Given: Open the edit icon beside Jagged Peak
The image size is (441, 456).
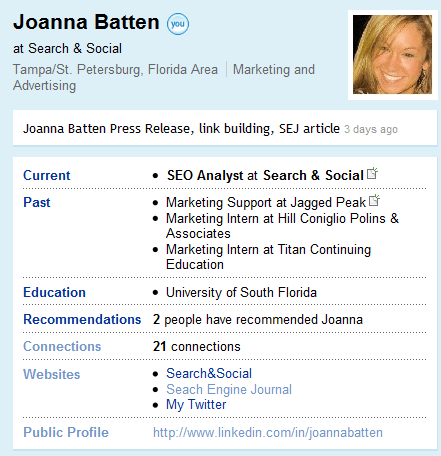Looking at the screenshot, I should pos(375,200).
